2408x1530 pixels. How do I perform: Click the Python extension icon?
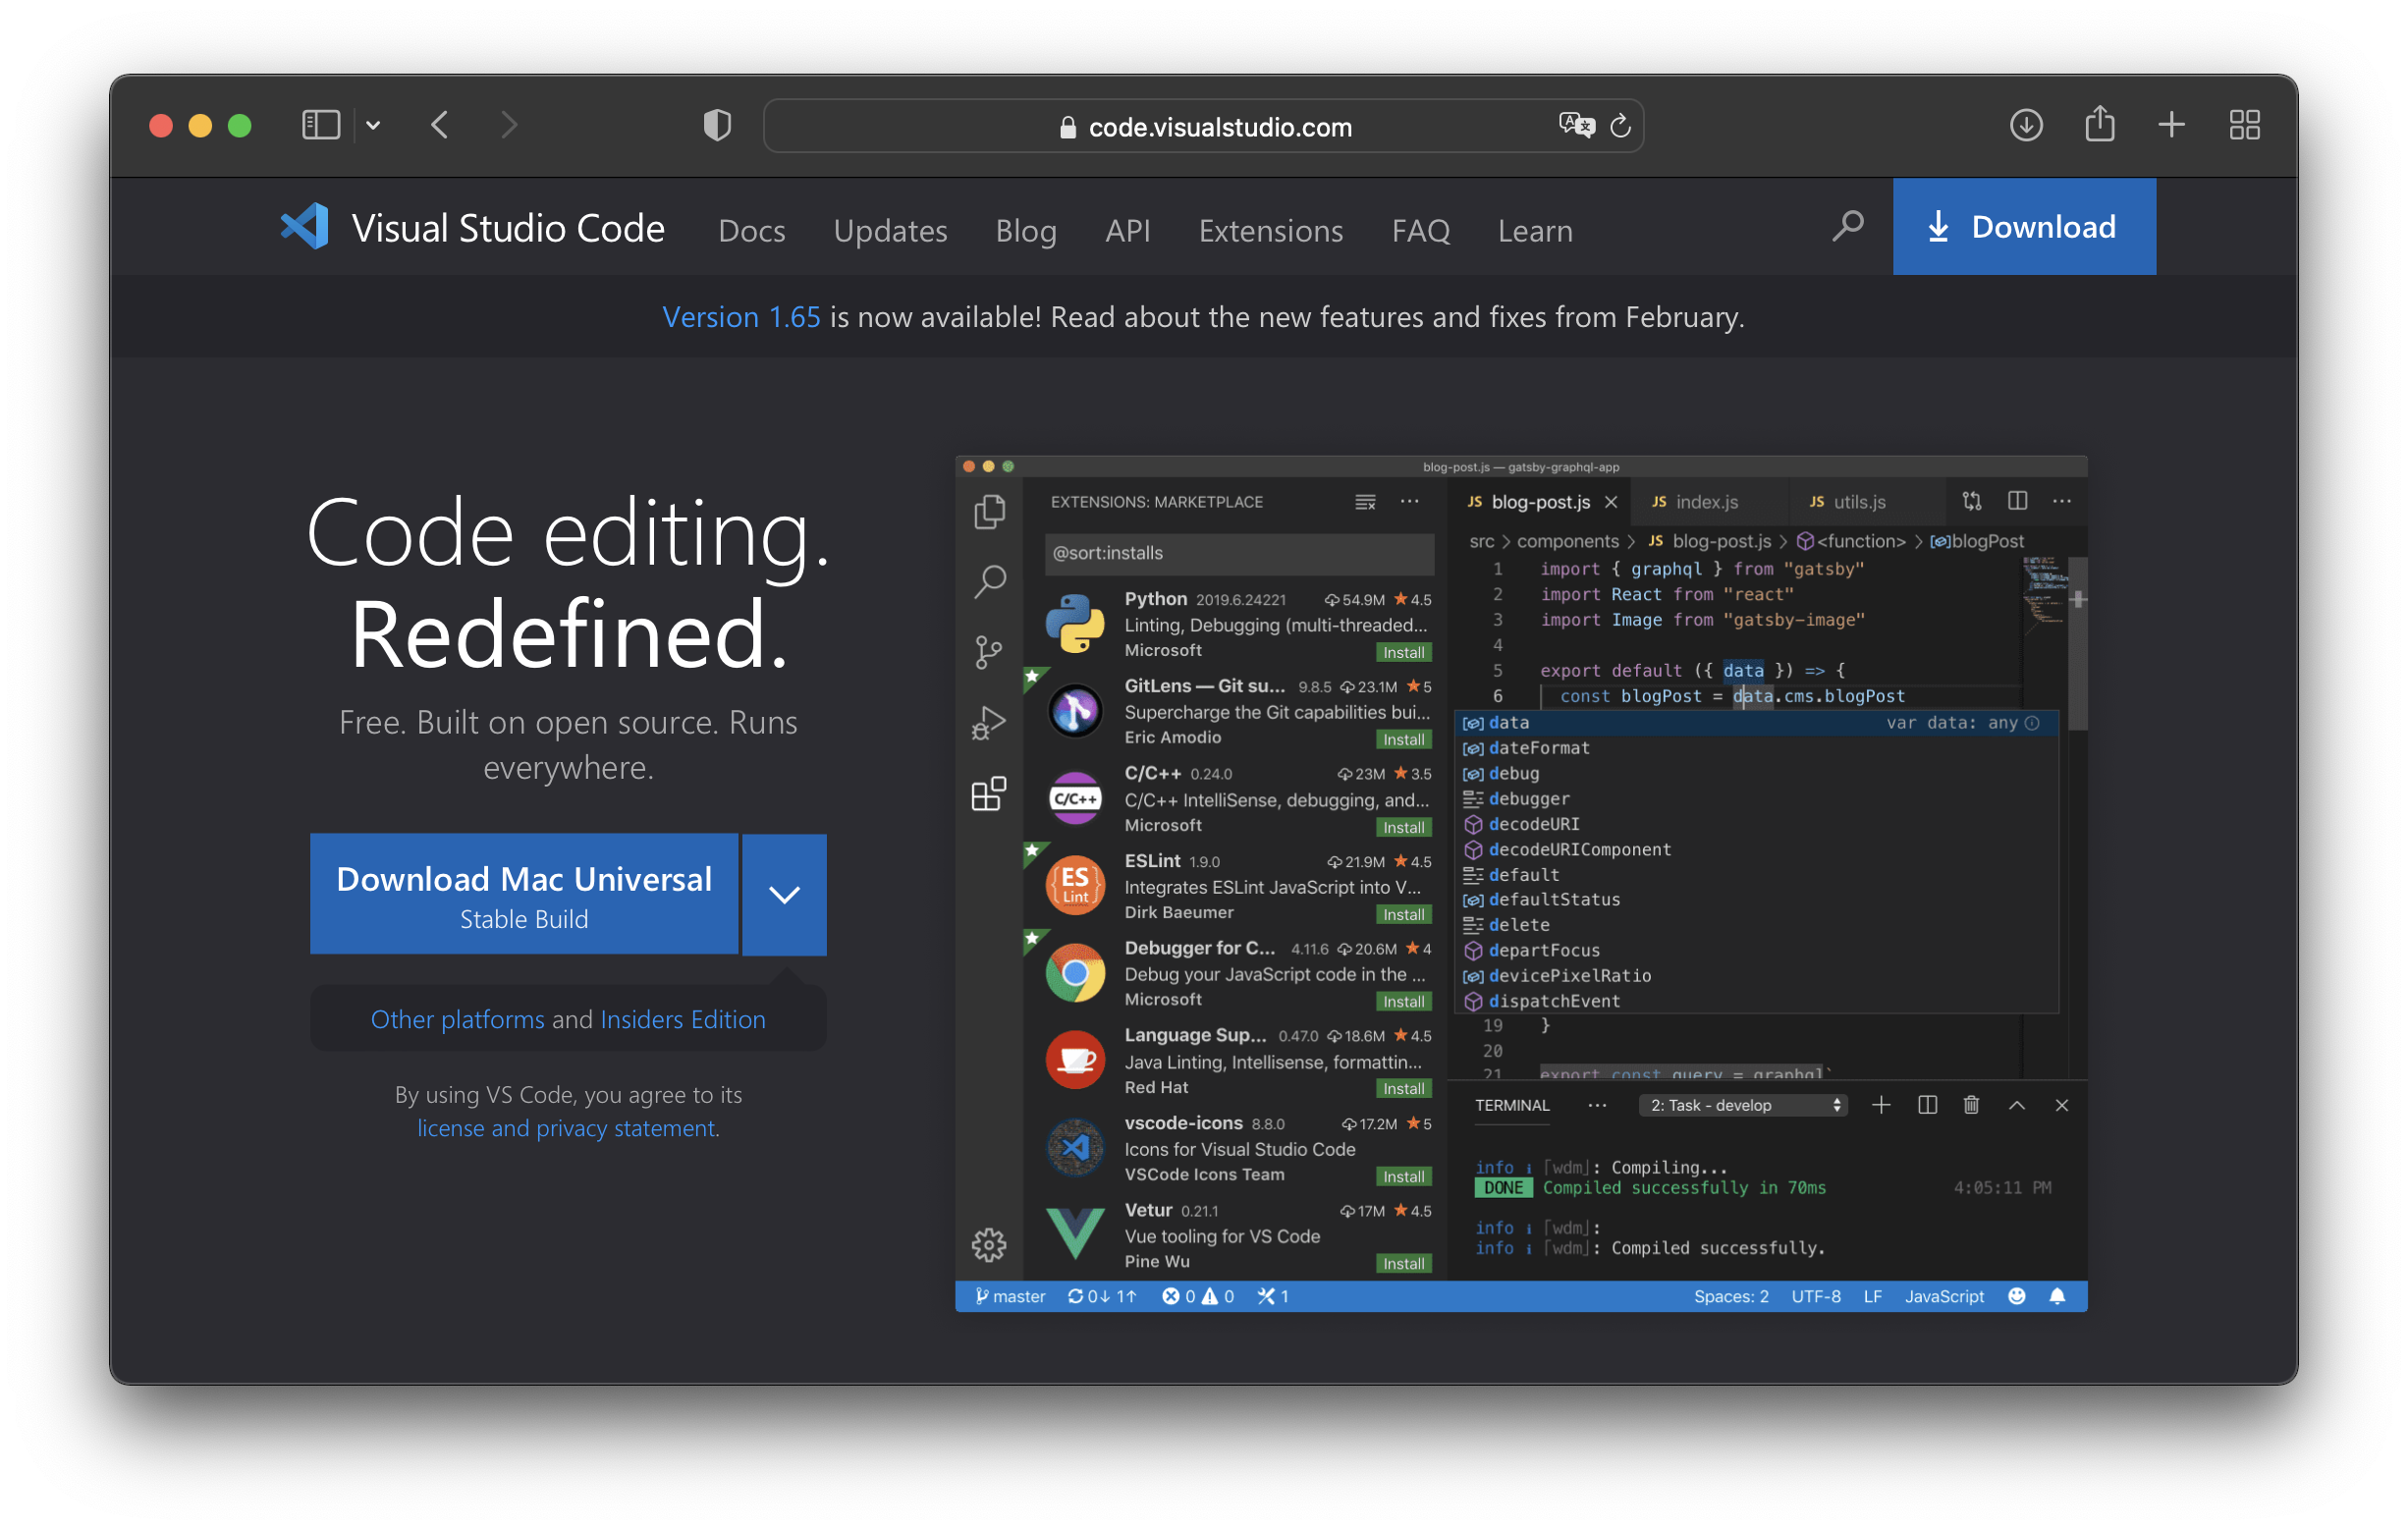[x=1075, y=624]
